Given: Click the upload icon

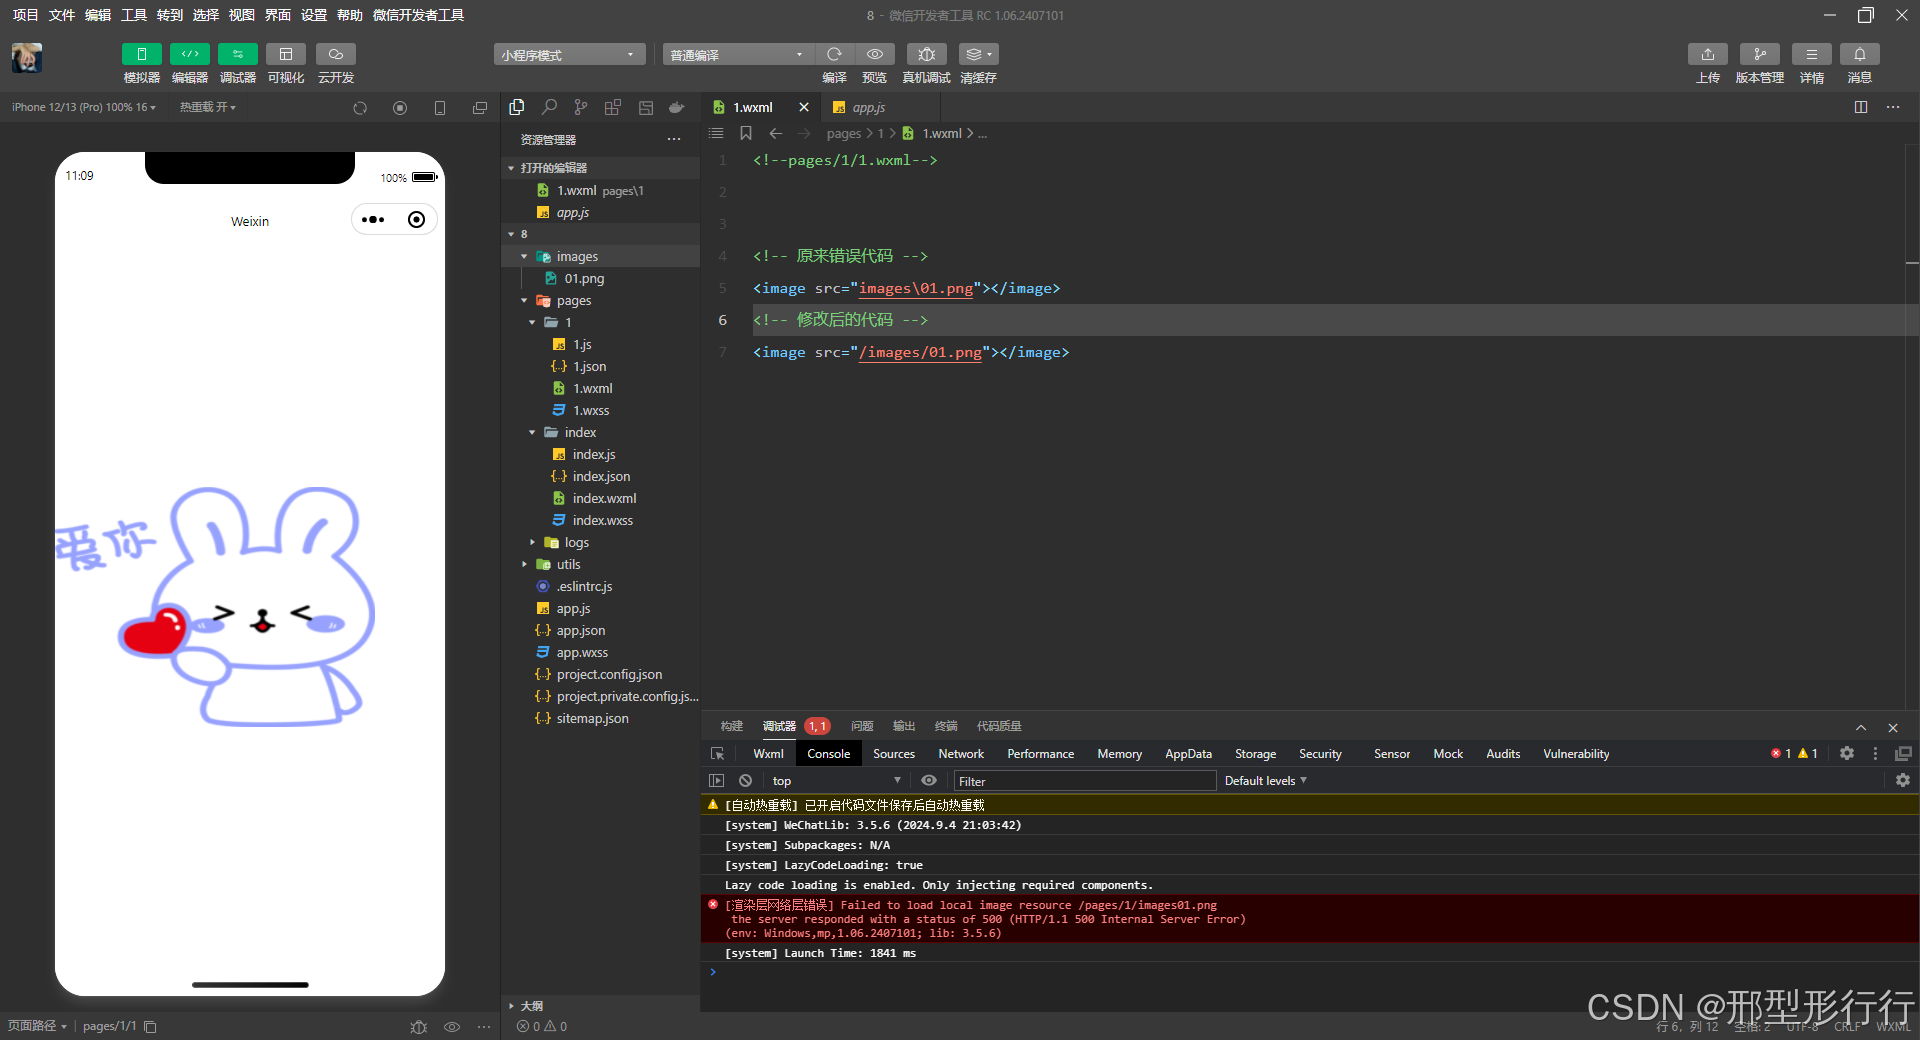Looking at the screenshot, I should click(1708, 54).
